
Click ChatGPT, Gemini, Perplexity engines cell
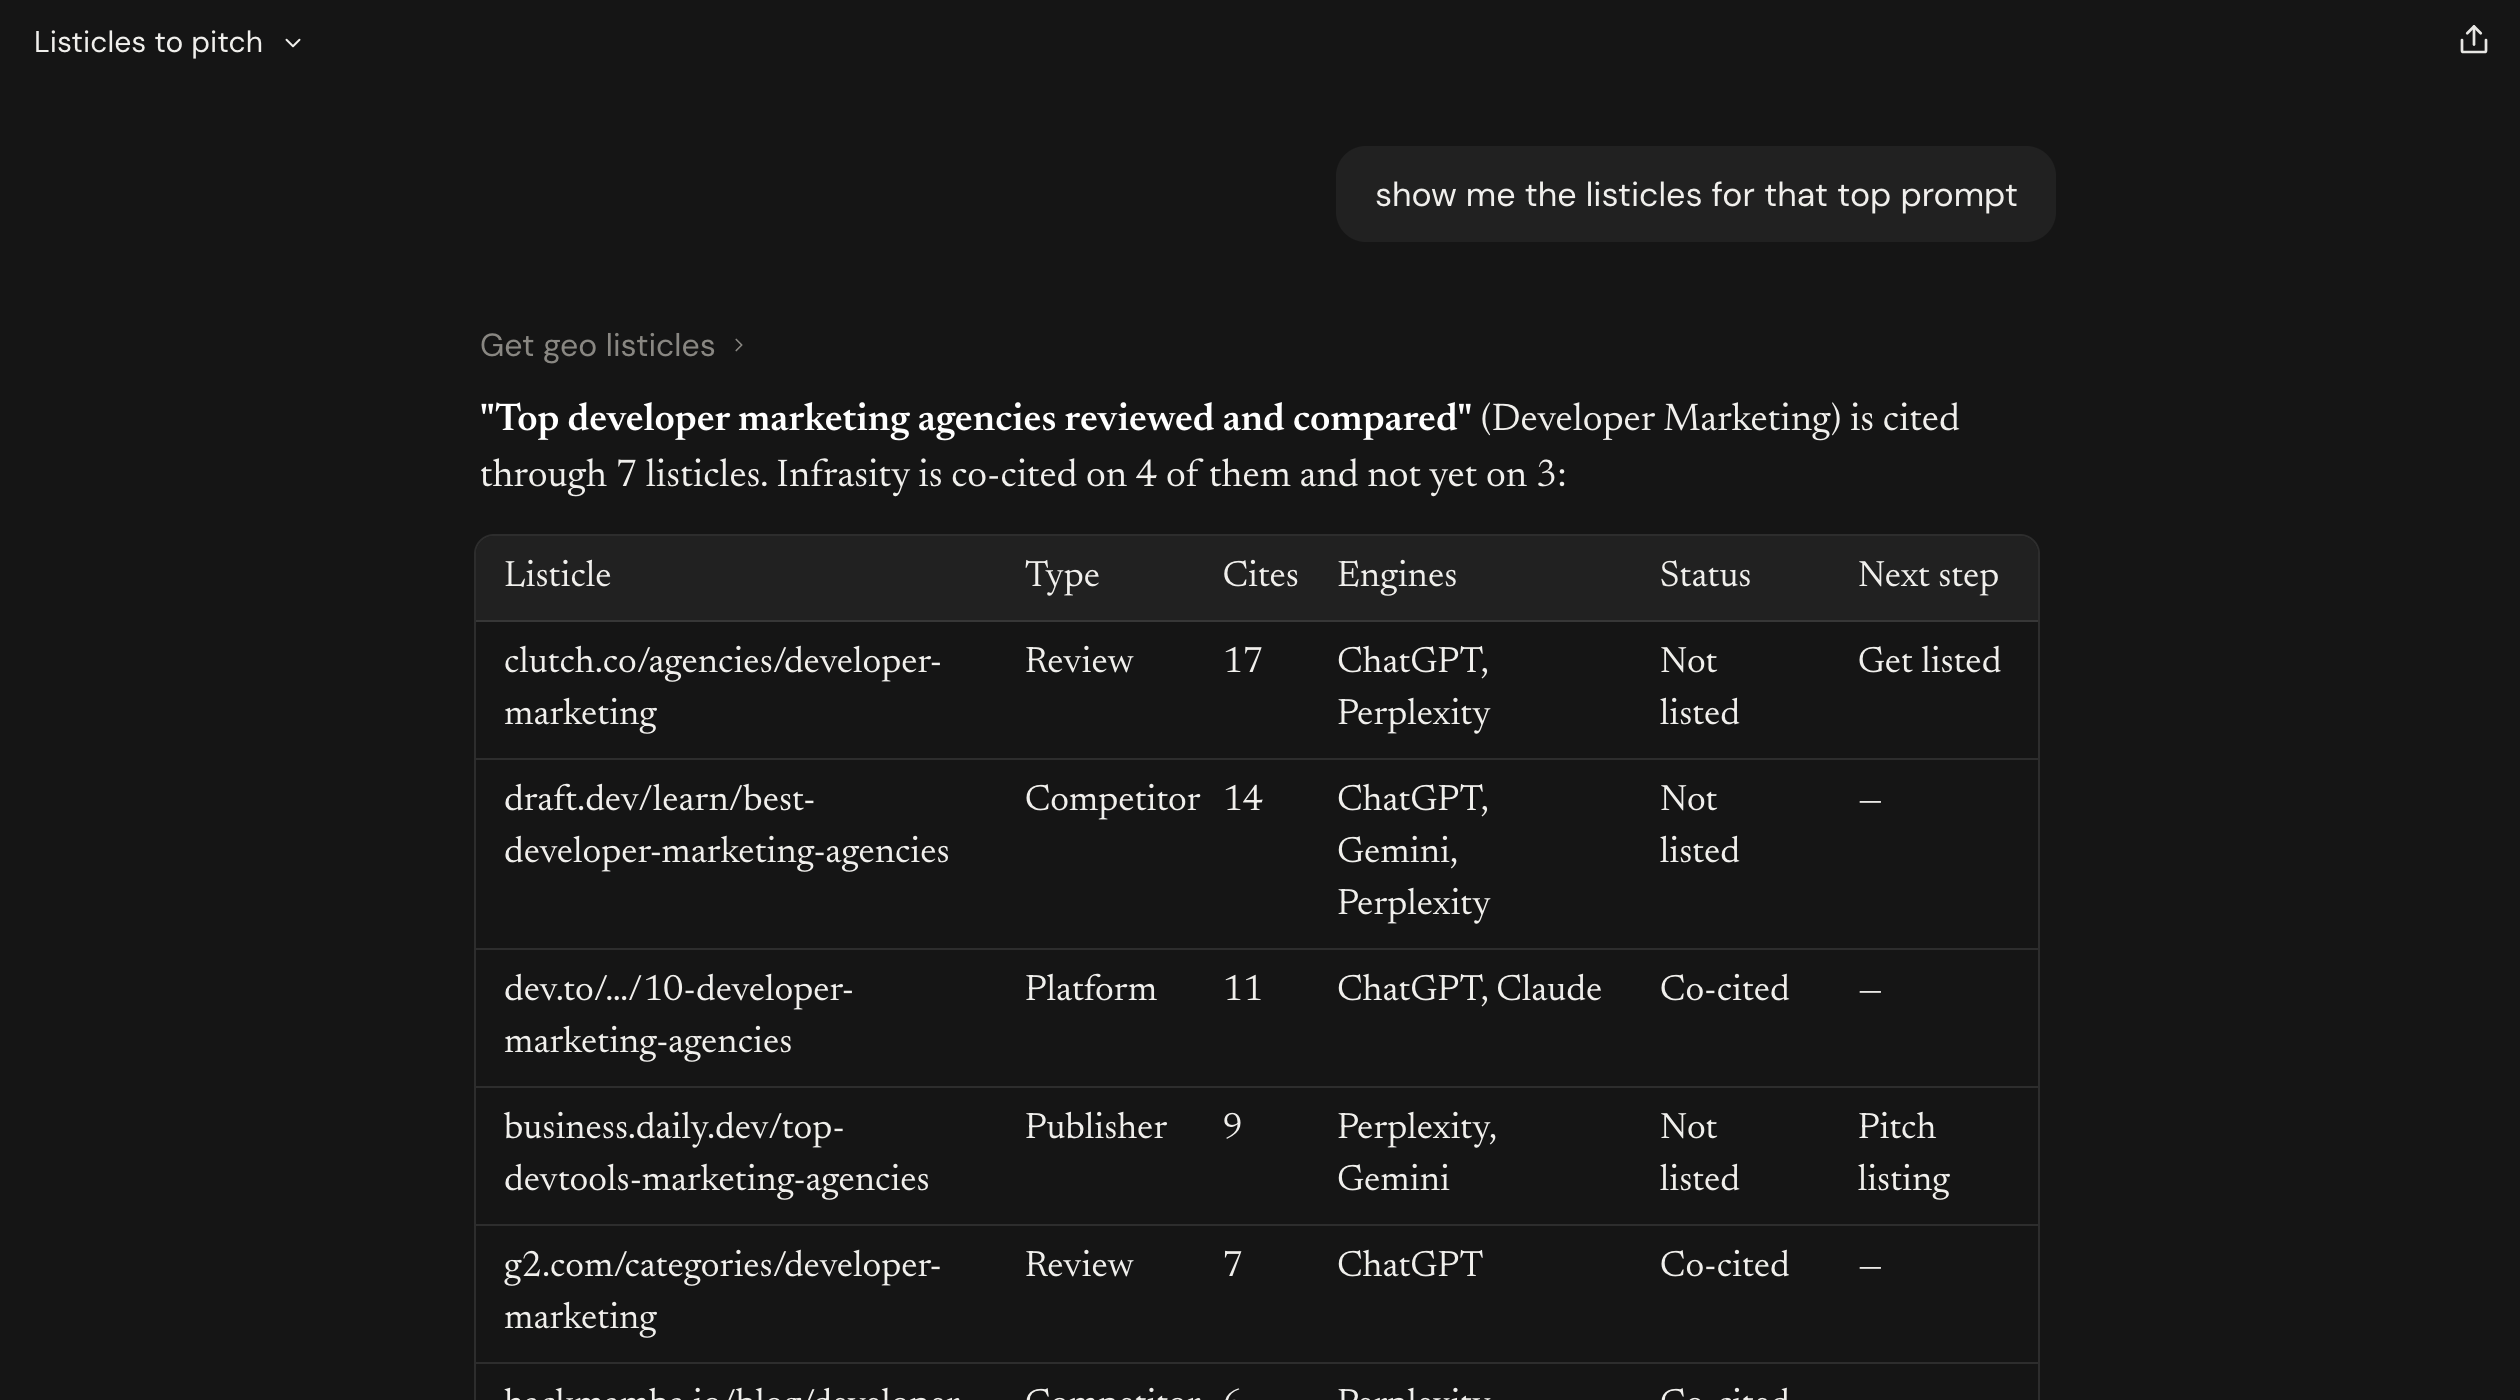[1413, 850]
